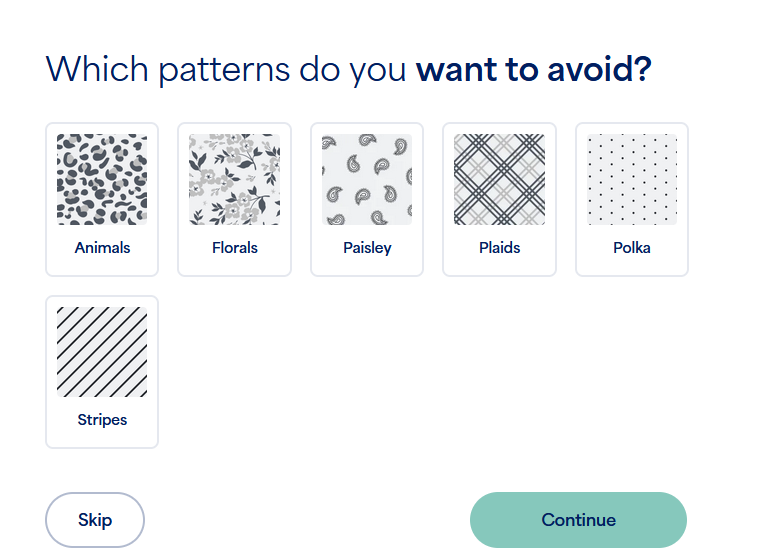Continue to the next step

pyautogui.click(x=579, y=520)
